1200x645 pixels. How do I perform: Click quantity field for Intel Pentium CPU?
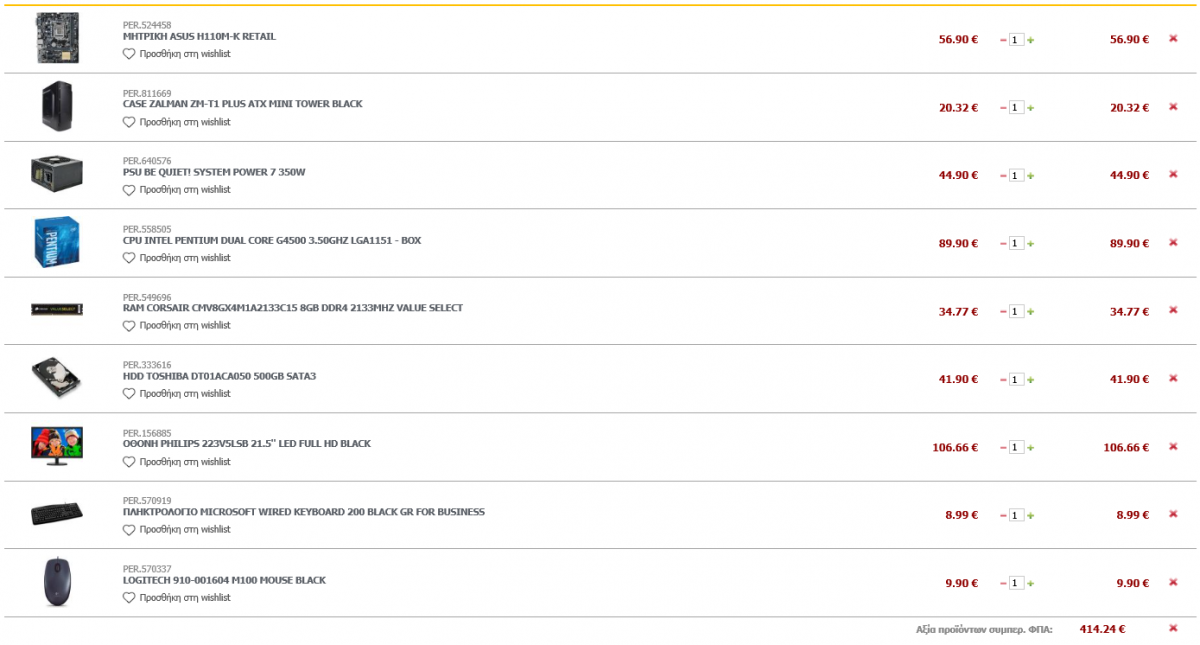1017,244
